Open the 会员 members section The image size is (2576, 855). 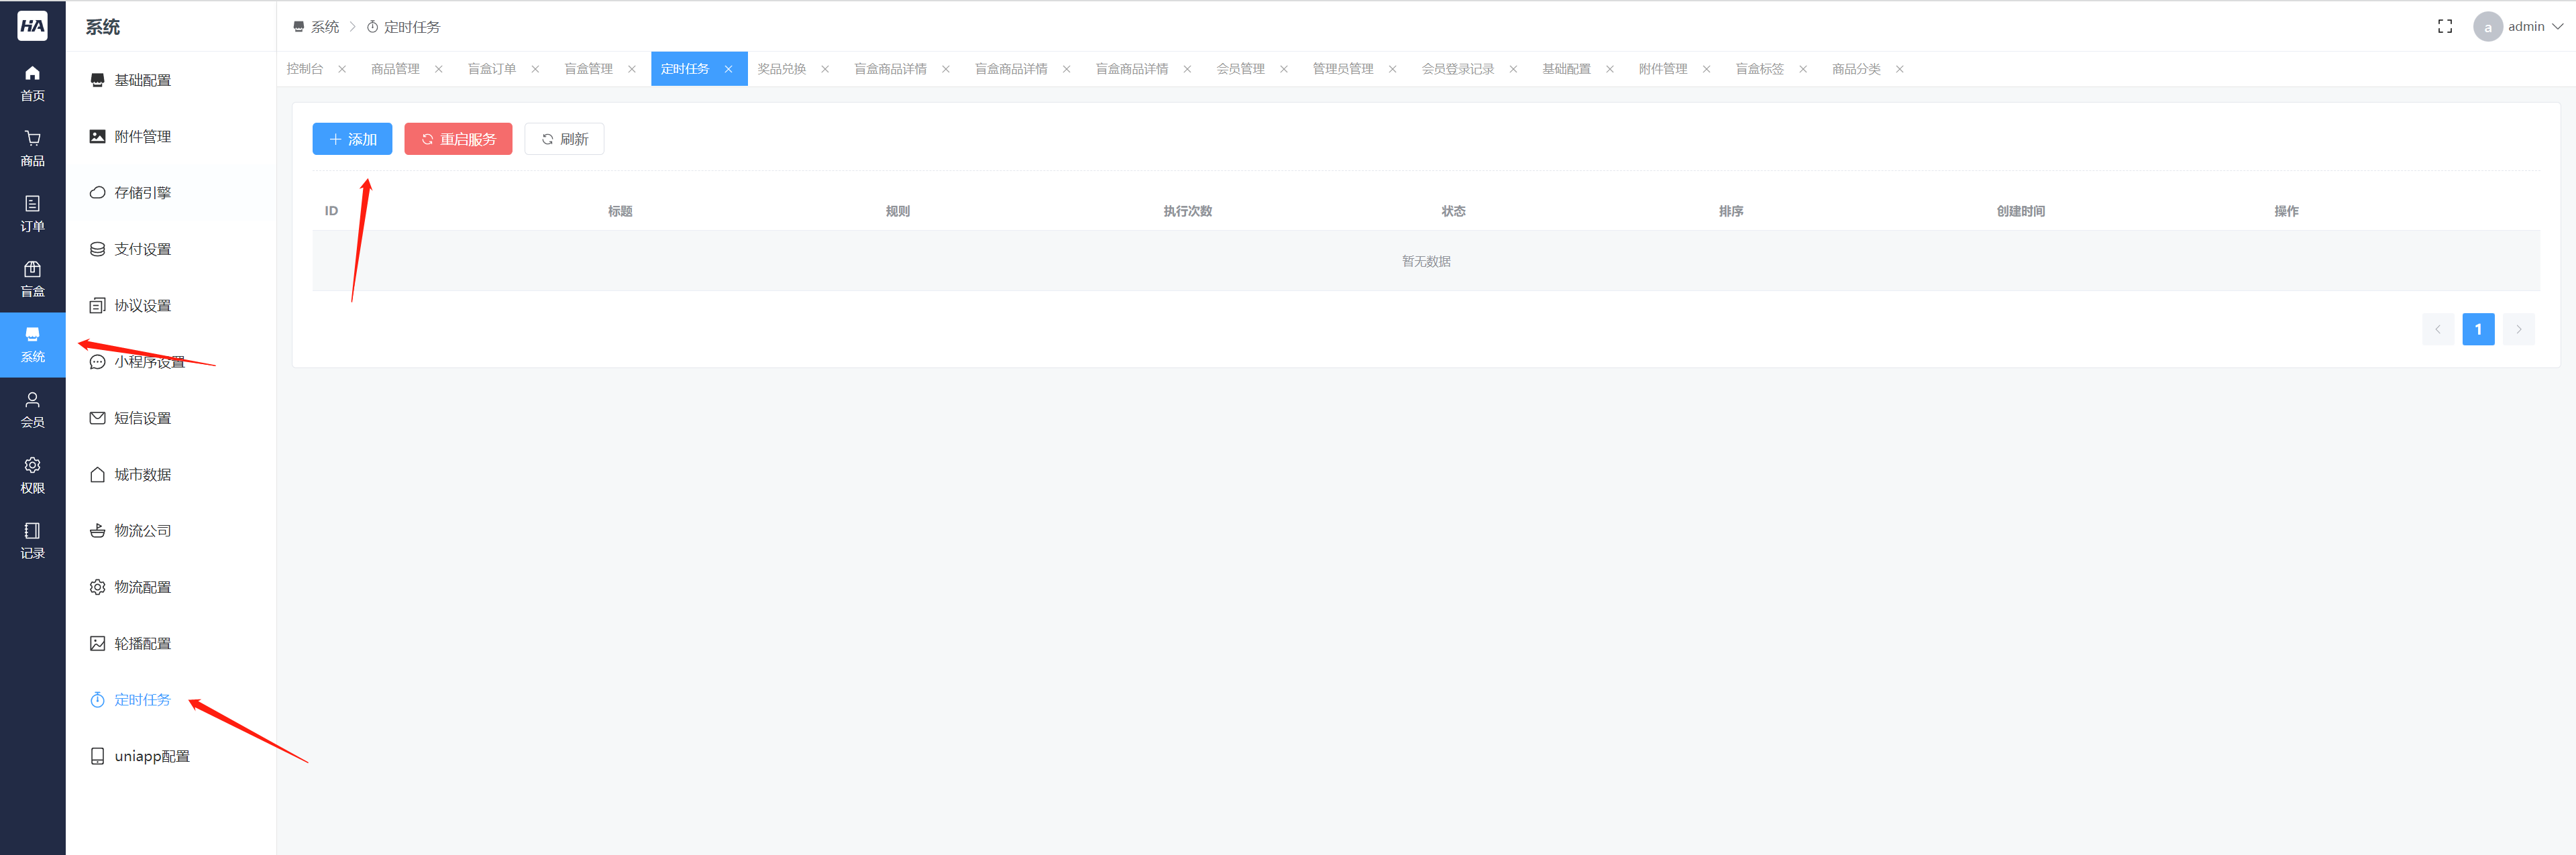[x=32, y=409]
